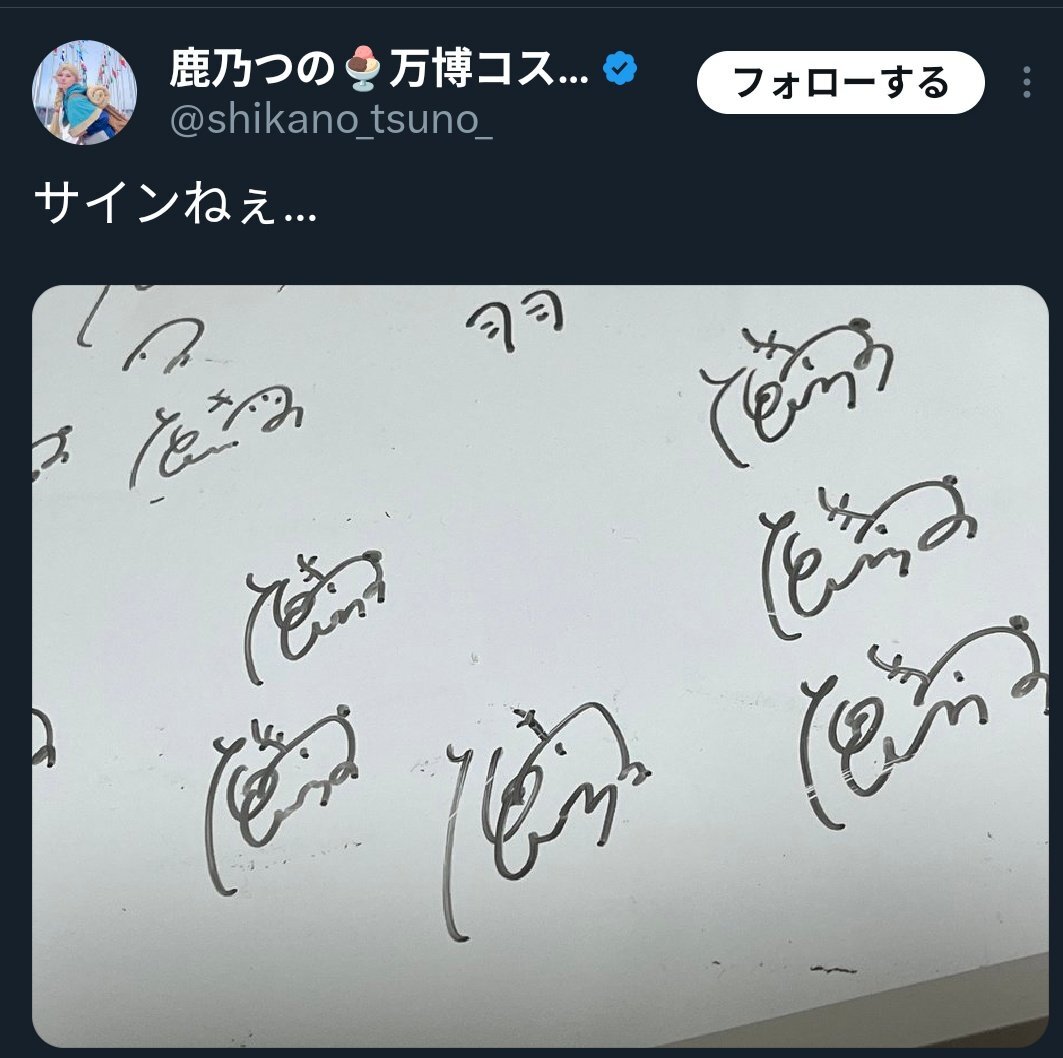Click the partial arch doodle at photo top-left
Viewport: 1063px width, 1058px height.
tap(163, 344)
